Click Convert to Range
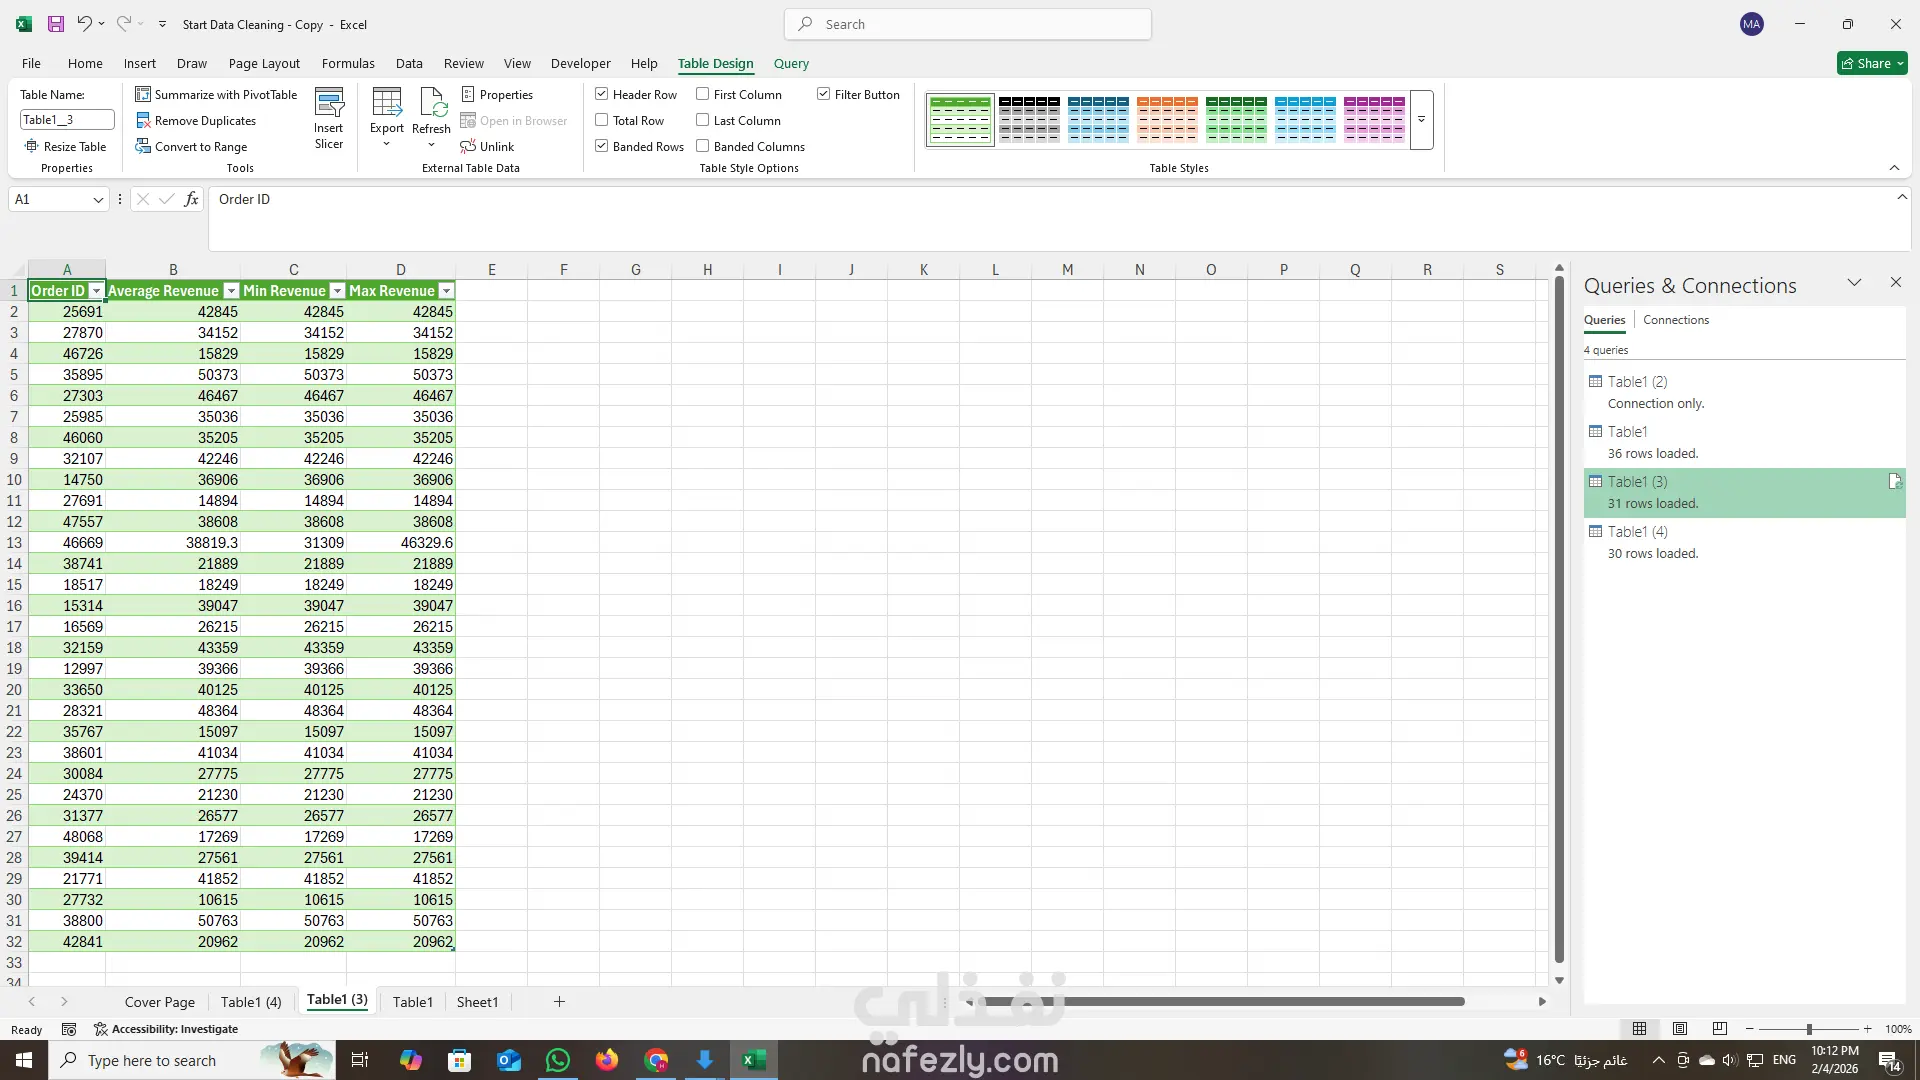 (x=191, y=146)
